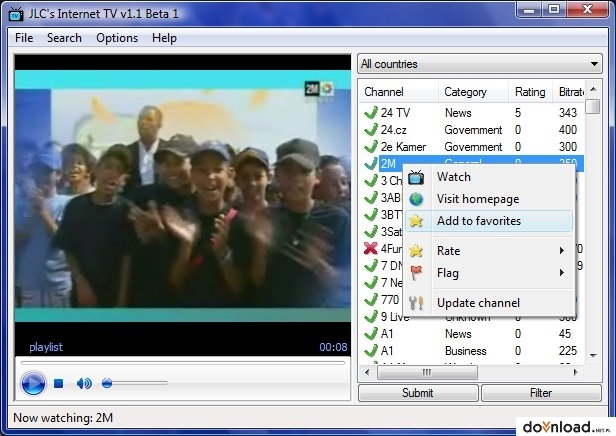Image resolution: width=616 pixels, height=436 pixels.
Task: Expand the Flag submenu
Action: pyautogui.click(x=489, y=273)
